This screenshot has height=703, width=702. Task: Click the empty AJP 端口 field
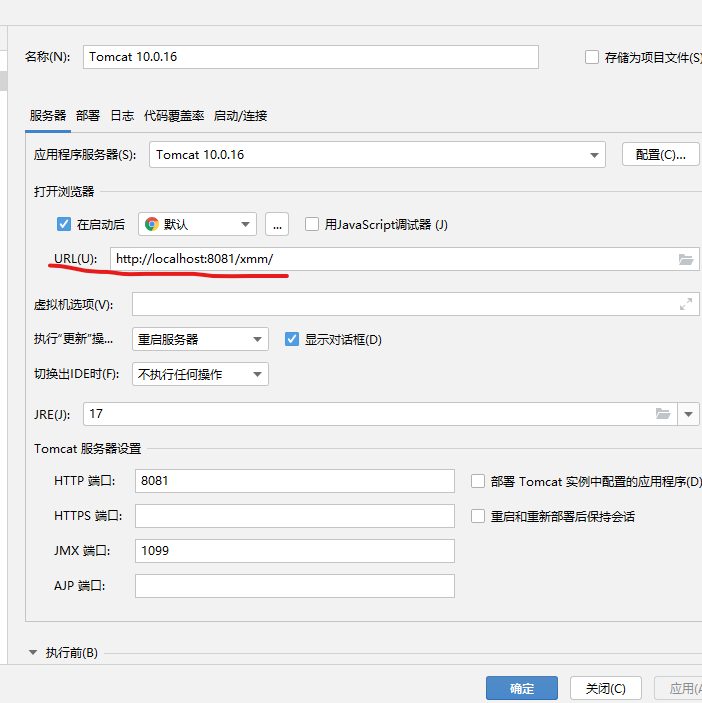point(295,586)
